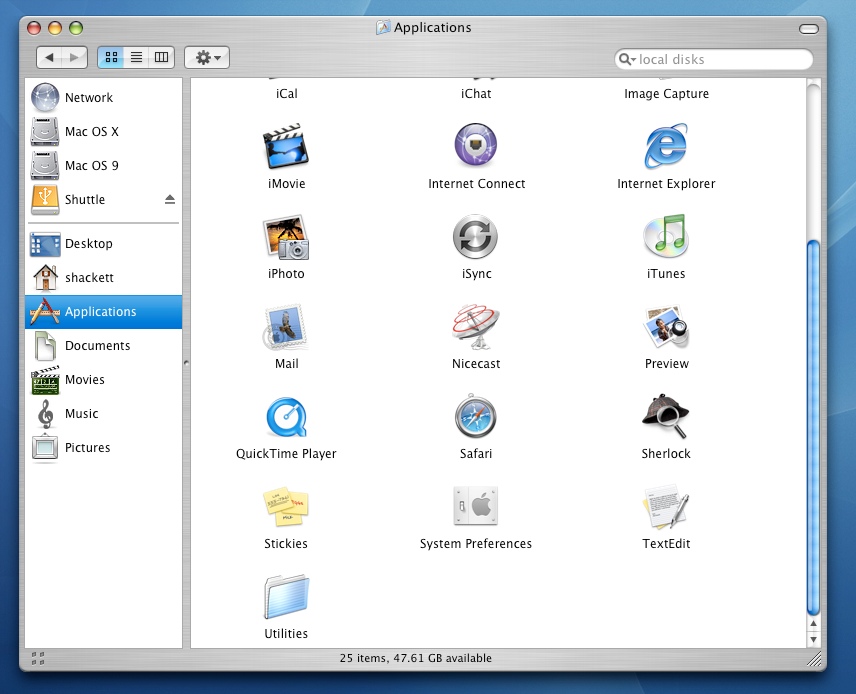
Task: Click the Nicecast satellite dish icon
Action: pos(475,327)
